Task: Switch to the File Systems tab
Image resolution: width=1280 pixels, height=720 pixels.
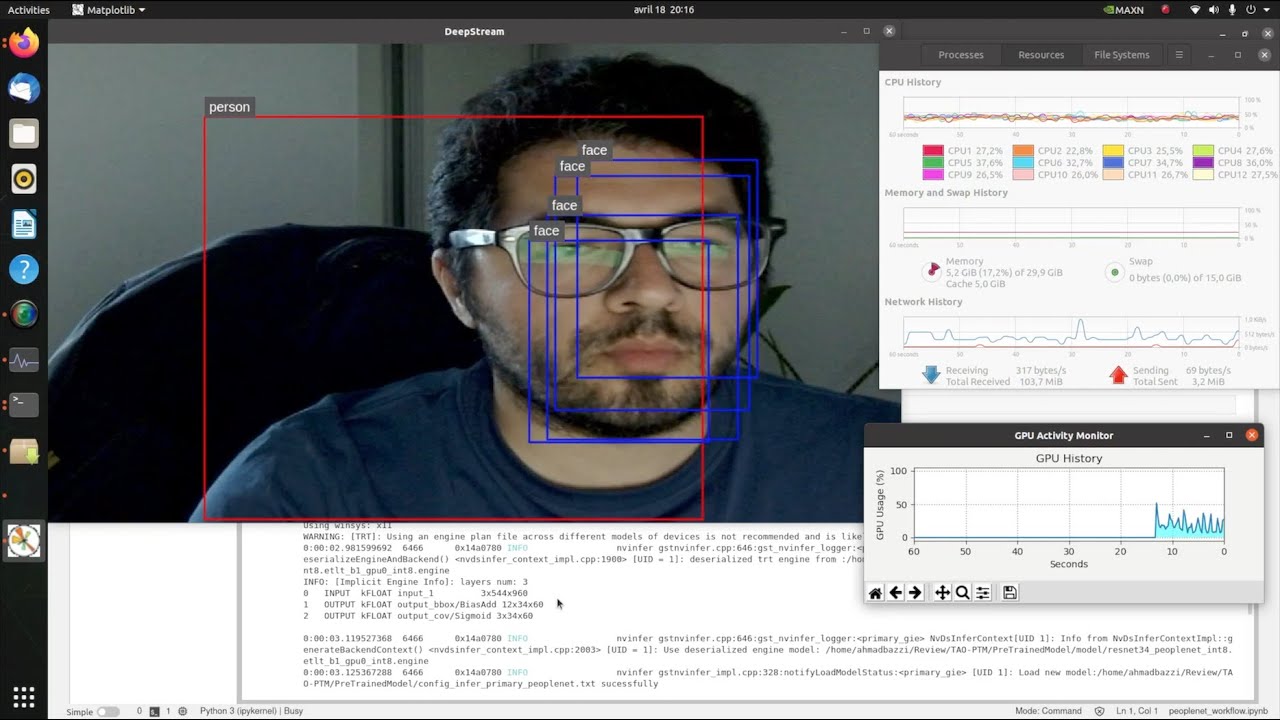Action: [1122, 55]
